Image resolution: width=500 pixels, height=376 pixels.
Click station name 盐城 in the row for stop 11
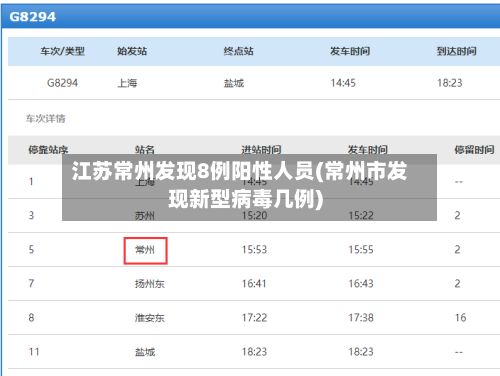click(145, 352)
